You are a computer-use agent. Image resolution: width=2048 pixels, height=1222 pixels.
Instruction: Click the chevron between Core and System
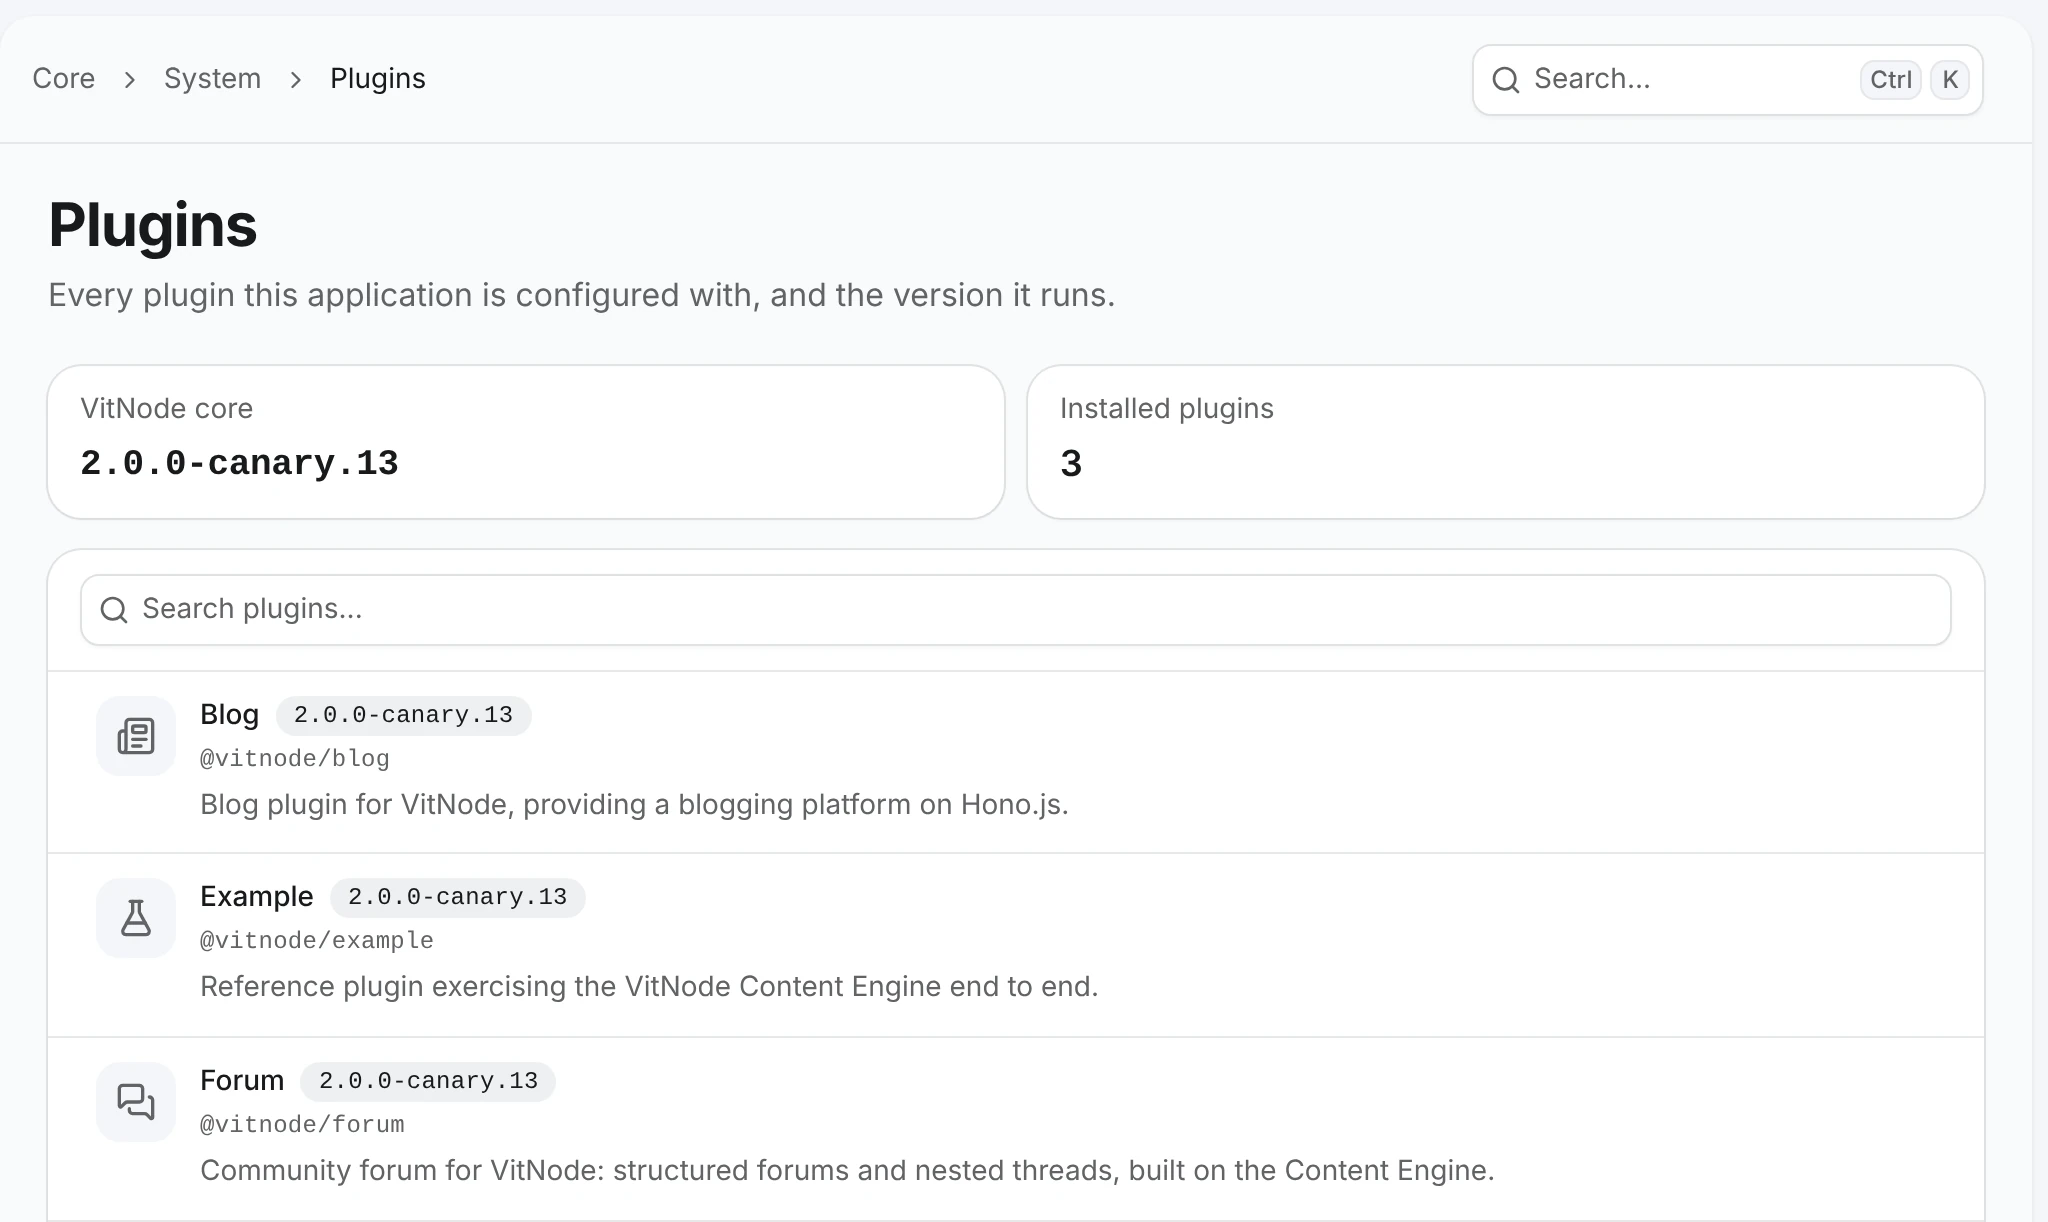click(130, 80)
